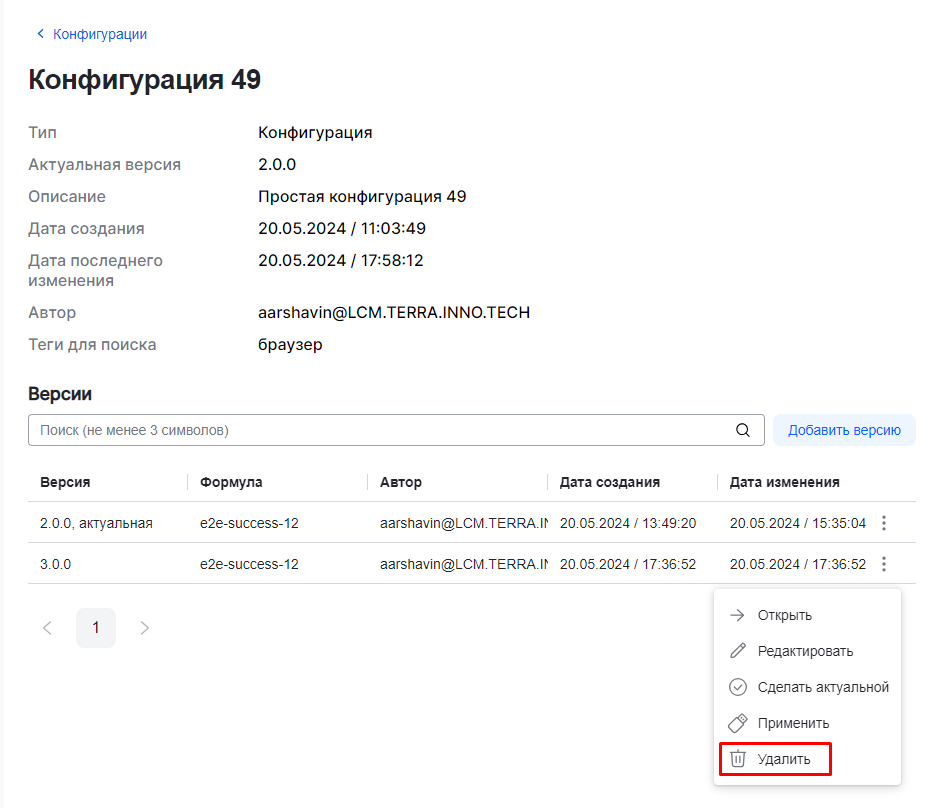Choose Редактировать from the context menu
Viewport: 933px width, 808px height.
coord(805,651)
